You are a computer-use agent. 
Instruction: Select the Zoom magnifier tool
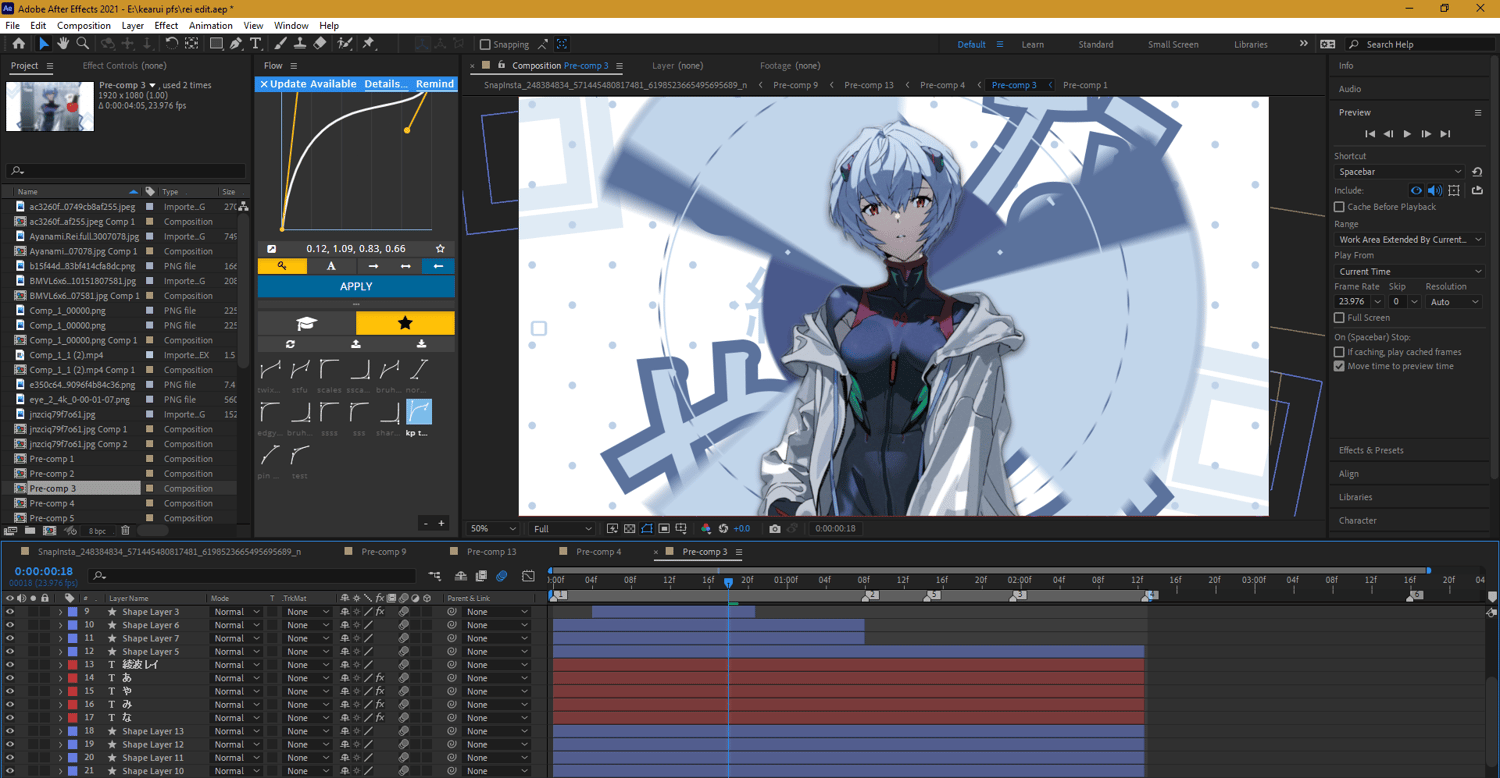[x=83, y=44]
